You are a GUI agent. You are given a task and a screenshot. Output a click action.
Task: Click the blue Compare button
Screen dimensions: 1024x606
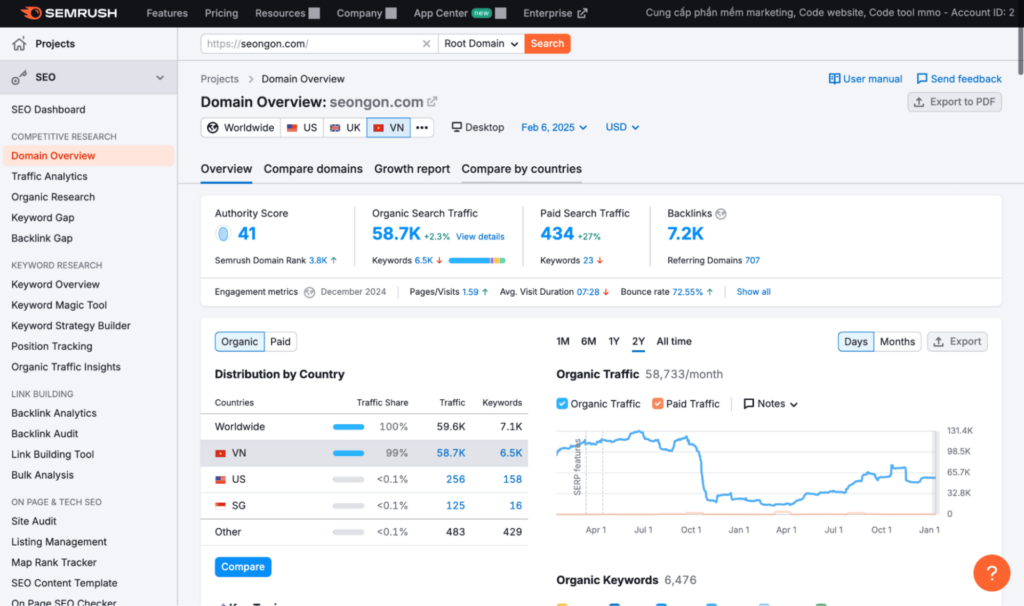pos(243,567)
